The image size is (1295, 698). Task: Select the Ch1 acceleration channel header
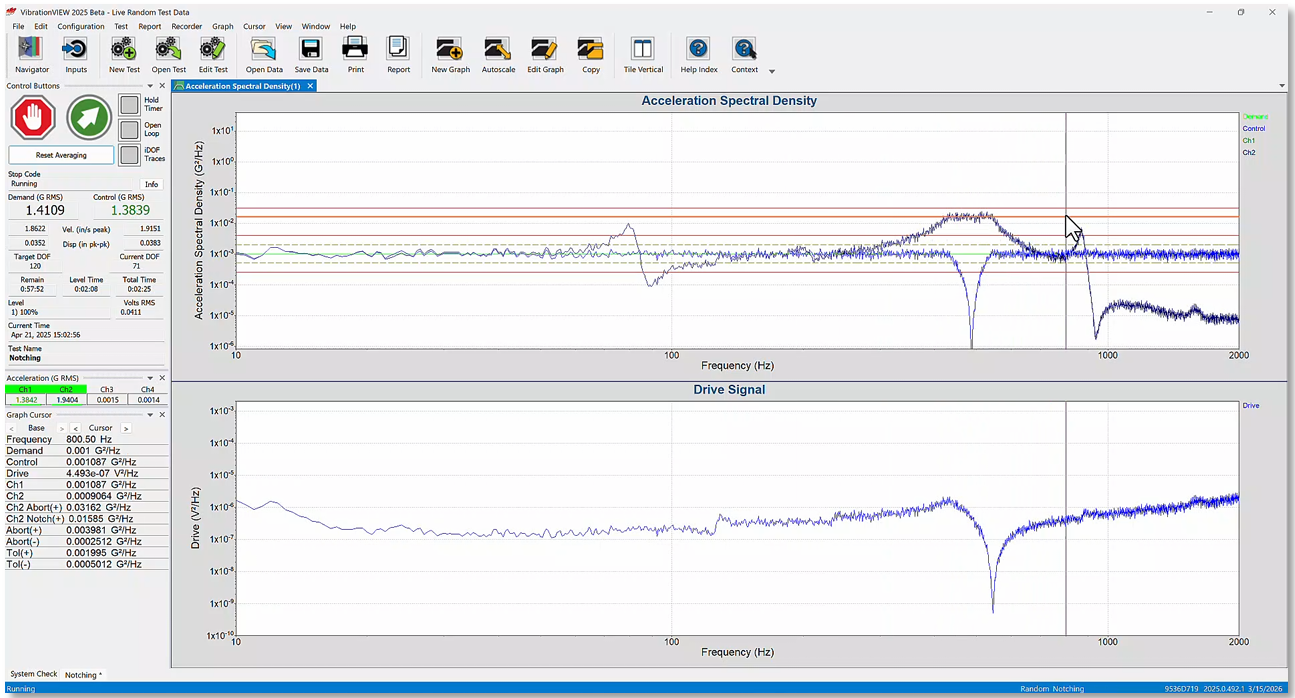[26, 389]
